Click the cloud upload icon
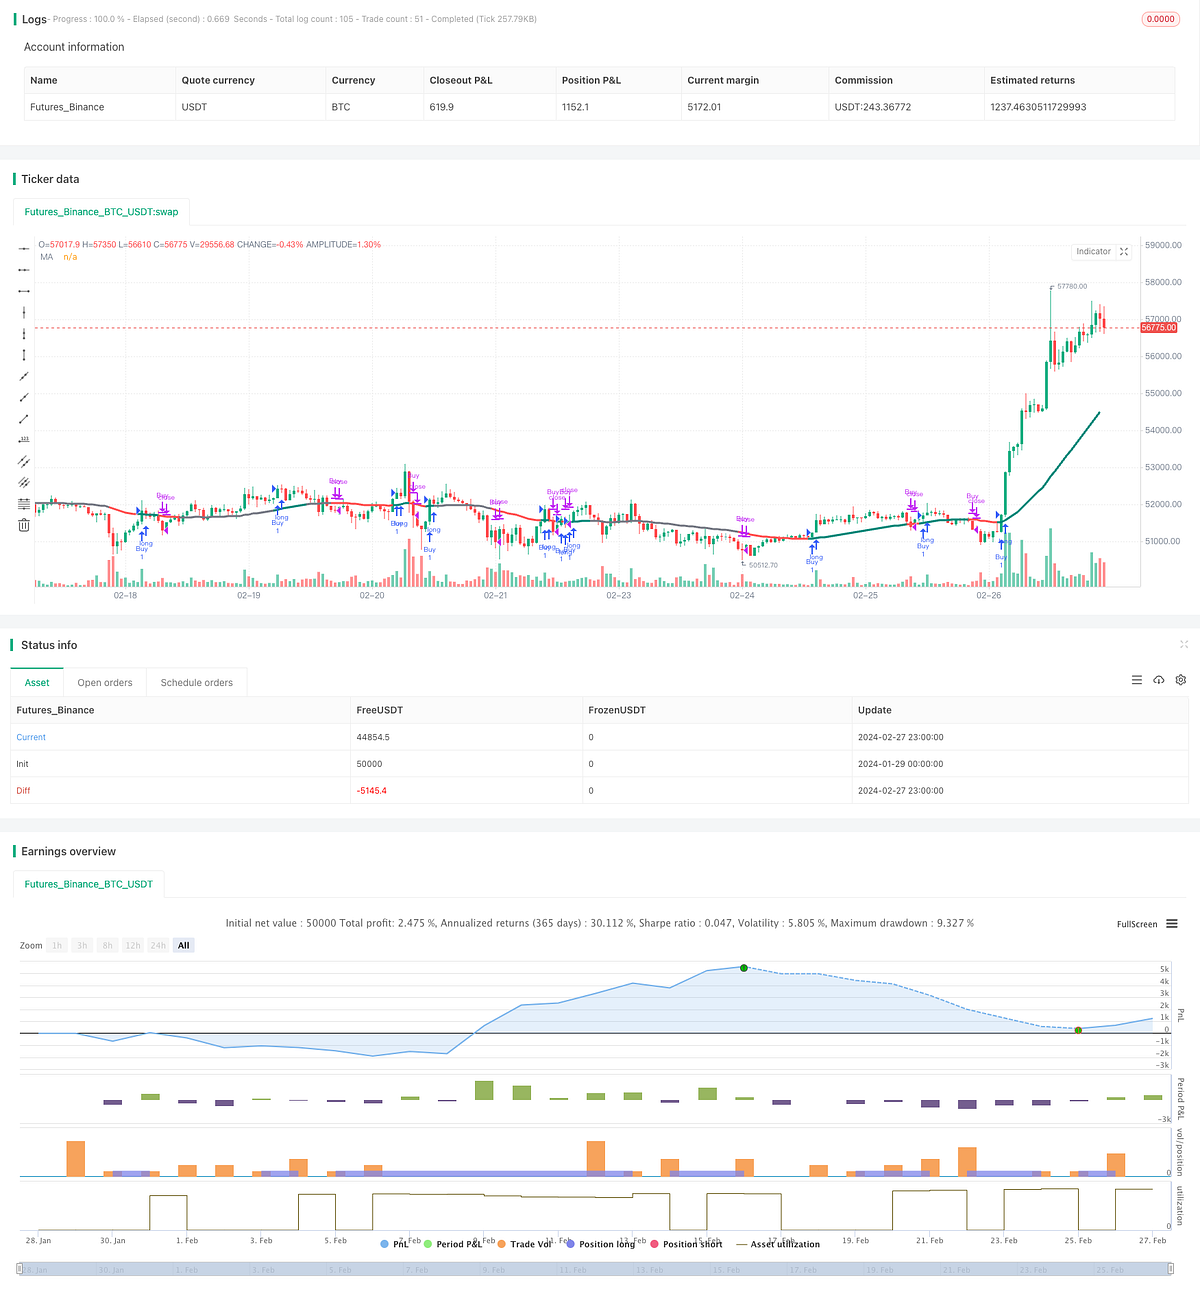 click(x=1159, y=680)
